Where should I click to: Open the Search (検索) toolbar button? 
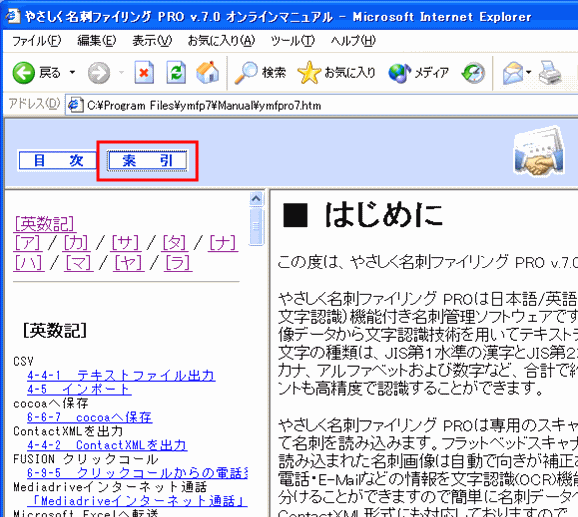click(x=260, y=73)
